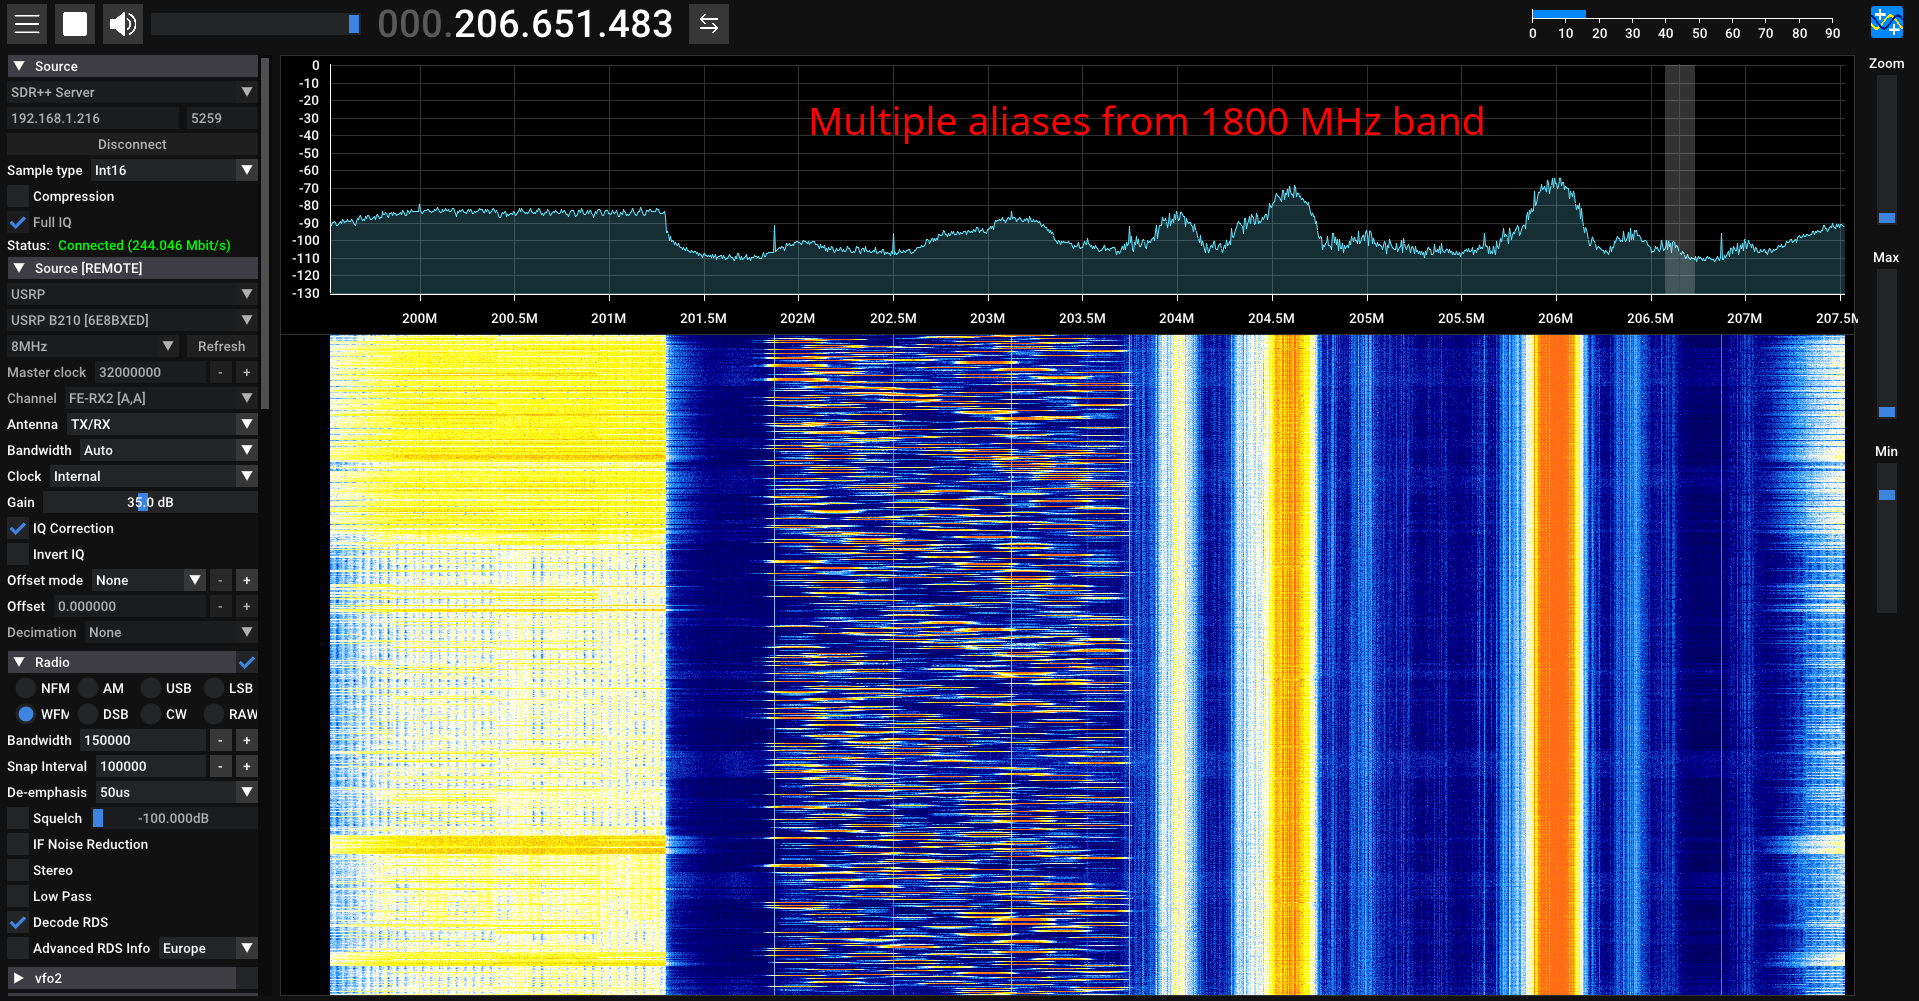Open the USRP B210 device dropdown
This screenshot has height=1001, width=1919.
click(x=132, y=320)
